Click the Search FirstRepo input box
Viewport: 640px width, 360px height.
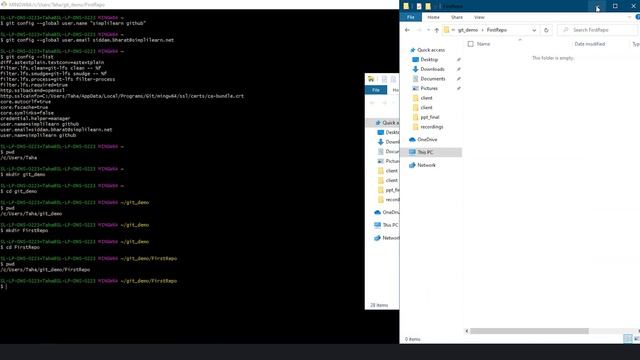point(598,30)
